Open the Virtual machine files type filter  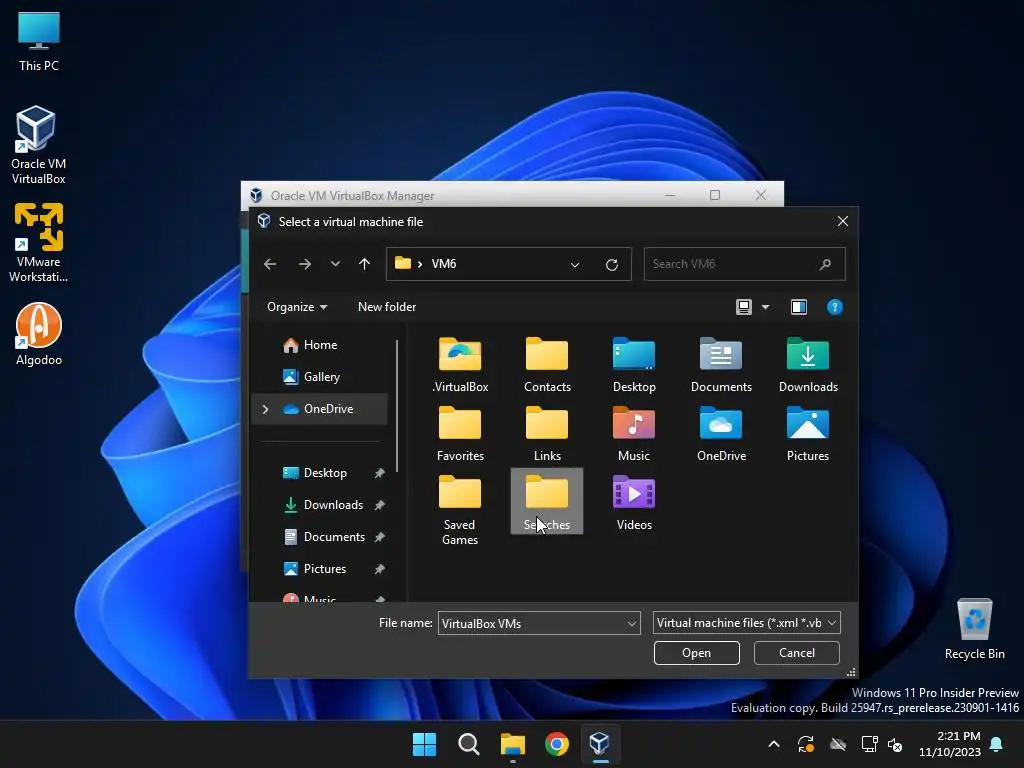pos(746,623)
